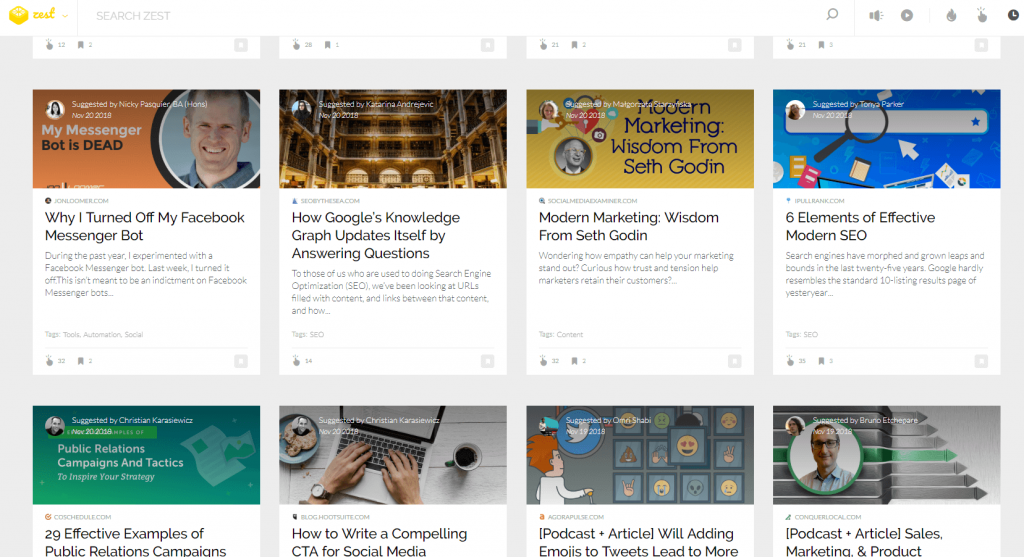Open the 6 Elements of Effective Modern SEO thumbnail
The width and height of the screenshot is (1024, 557).
click(x=886, y=138)
